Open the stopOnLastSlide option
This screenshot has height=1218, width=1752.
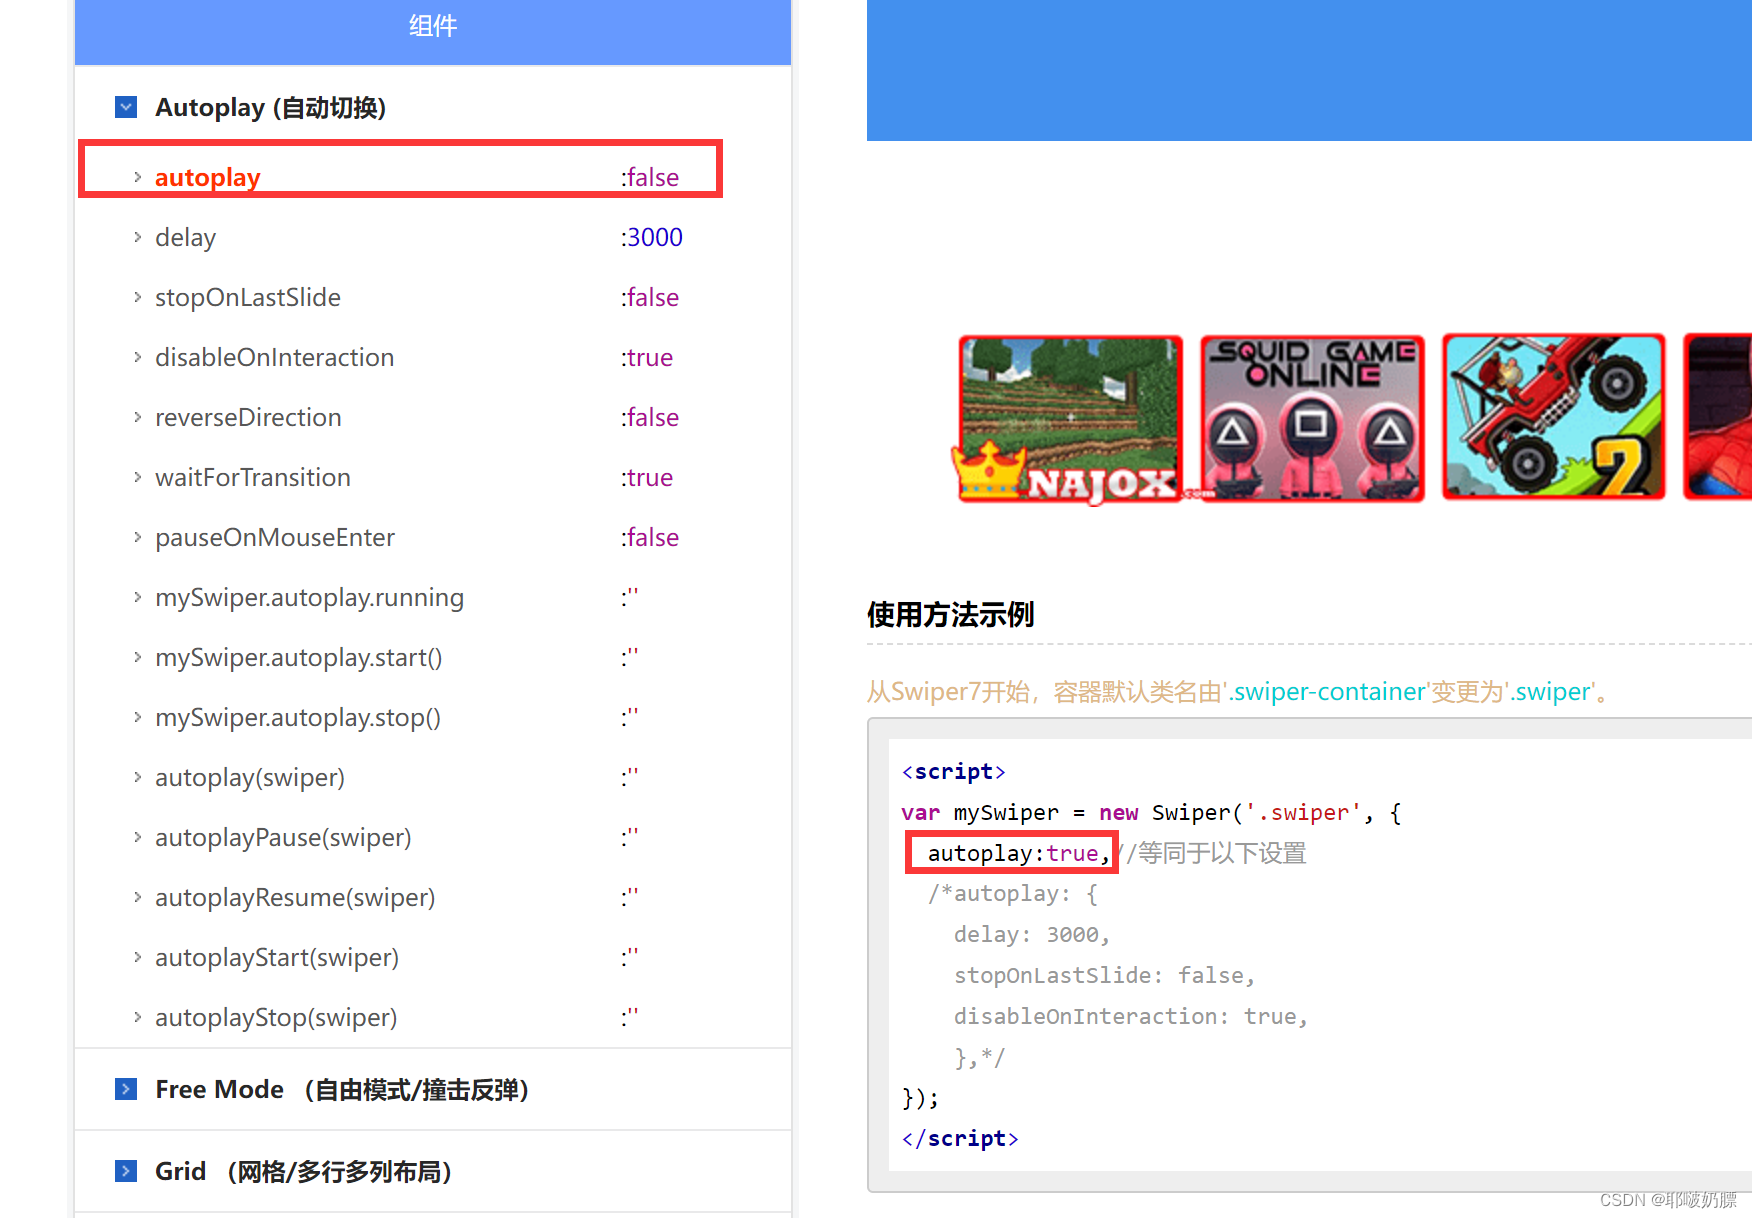pos(248,297)
